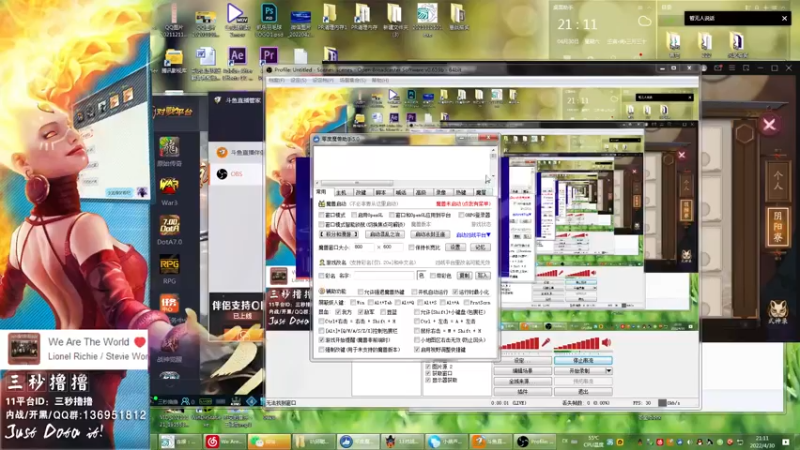800x450 pixels.
Task: Click 编辑场景 button in OBS
Action: 522,371
